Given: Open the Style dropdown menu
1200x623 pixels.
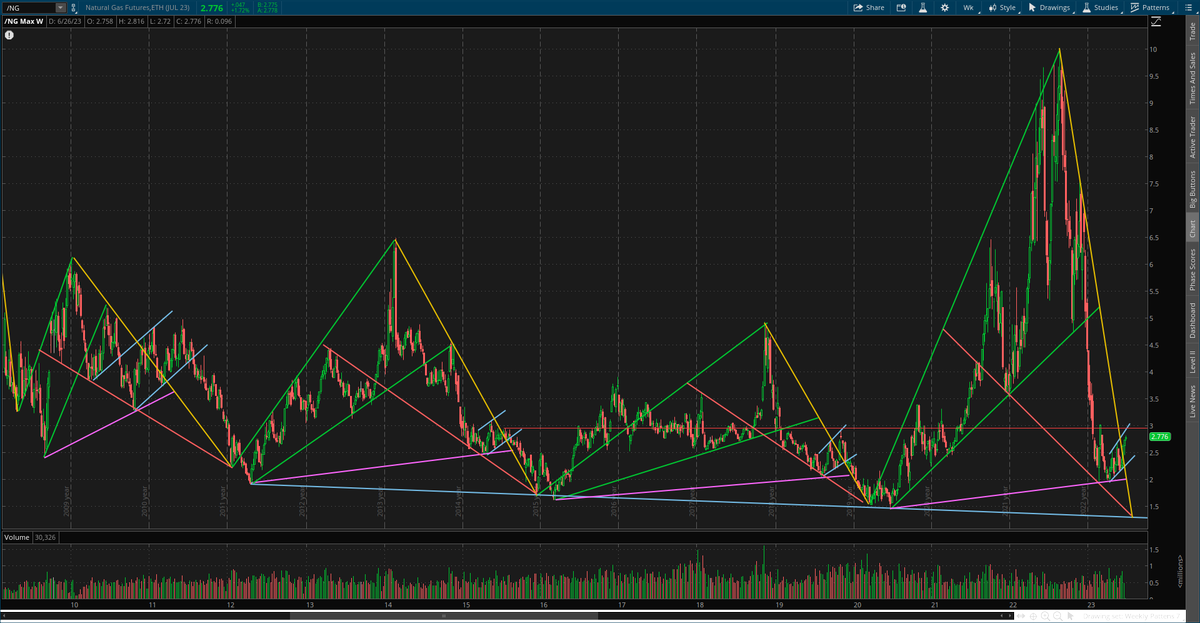Looking at the screenshot, I should point(1001,8).
